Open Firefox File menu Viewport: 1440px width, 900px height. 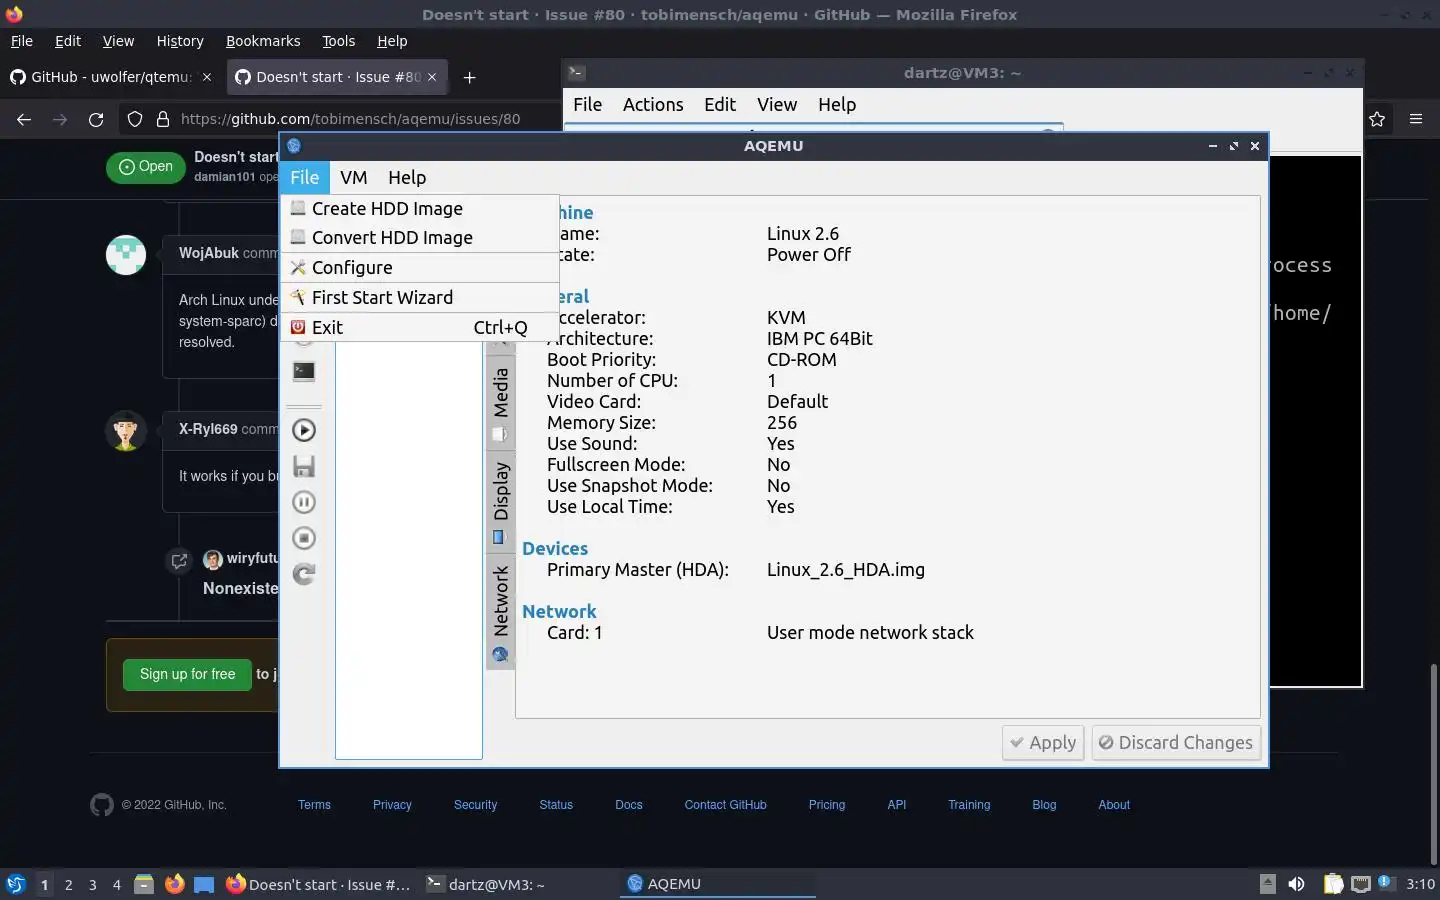21,41
